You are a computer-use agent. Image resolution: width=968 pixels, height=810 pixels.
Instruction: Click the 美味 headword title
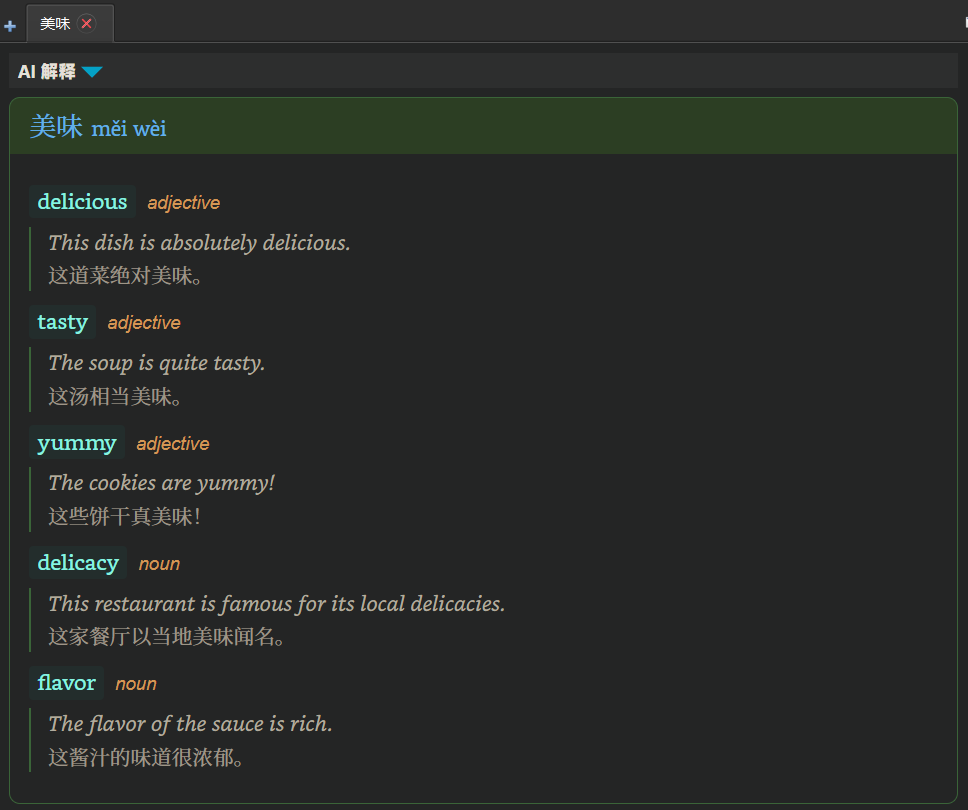click(x=56, y=127)
